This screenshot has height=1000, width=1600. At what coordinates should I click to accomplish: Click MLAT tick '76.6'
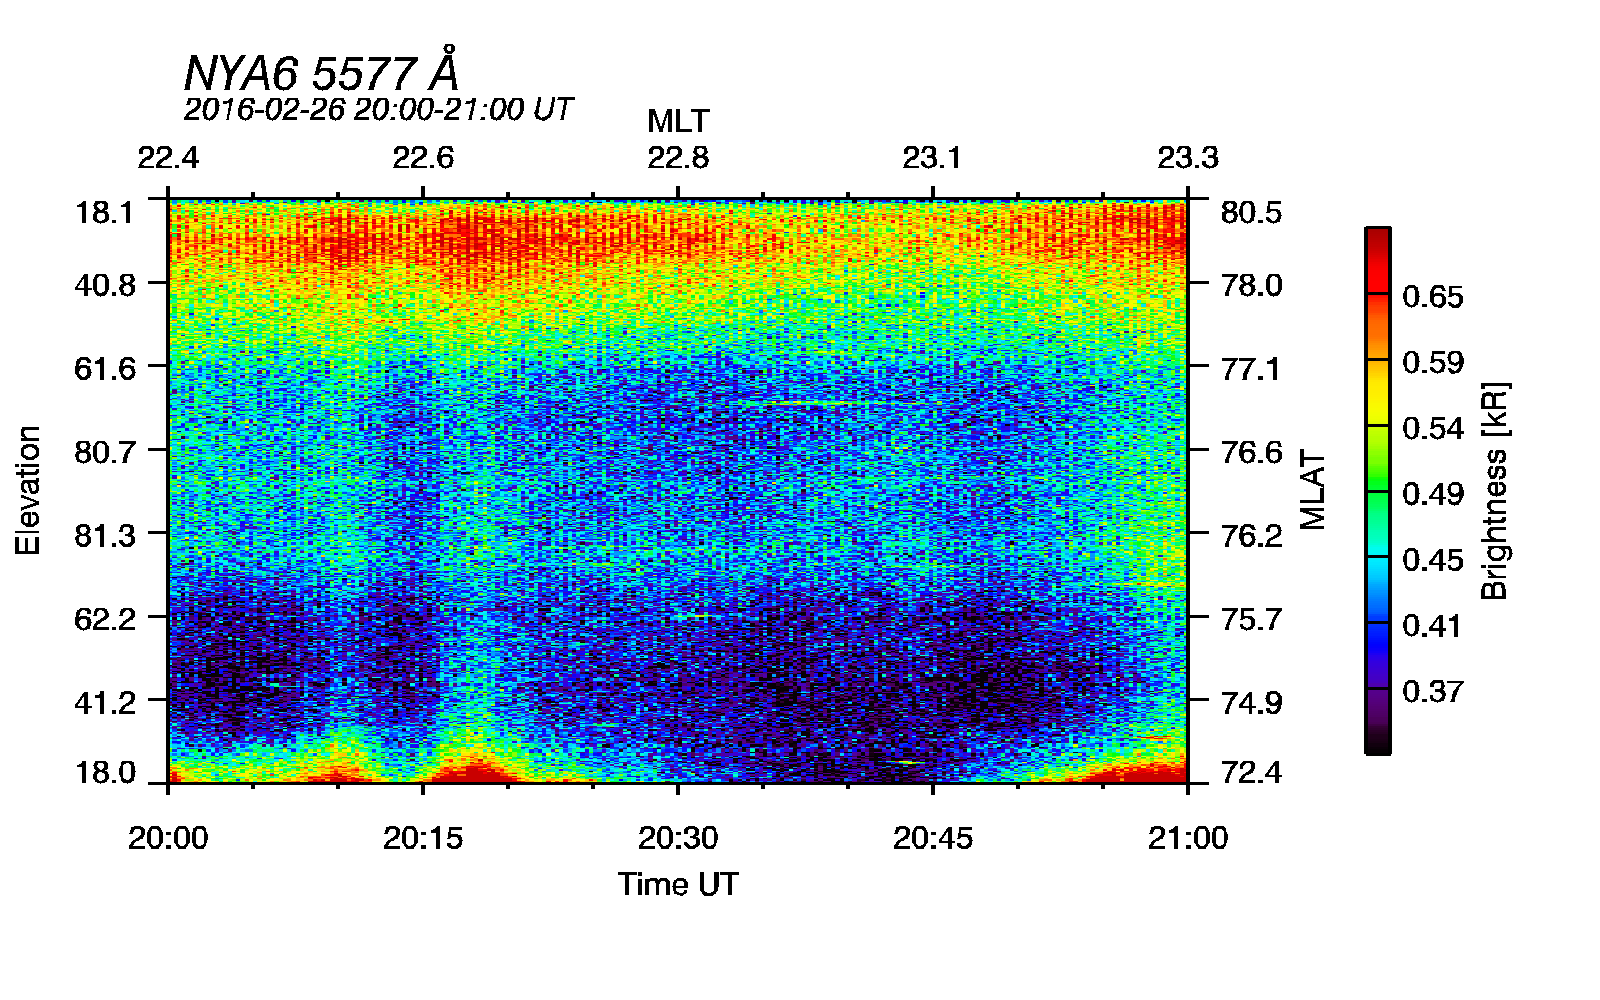pyautogui.click(x=1251, y=453)
